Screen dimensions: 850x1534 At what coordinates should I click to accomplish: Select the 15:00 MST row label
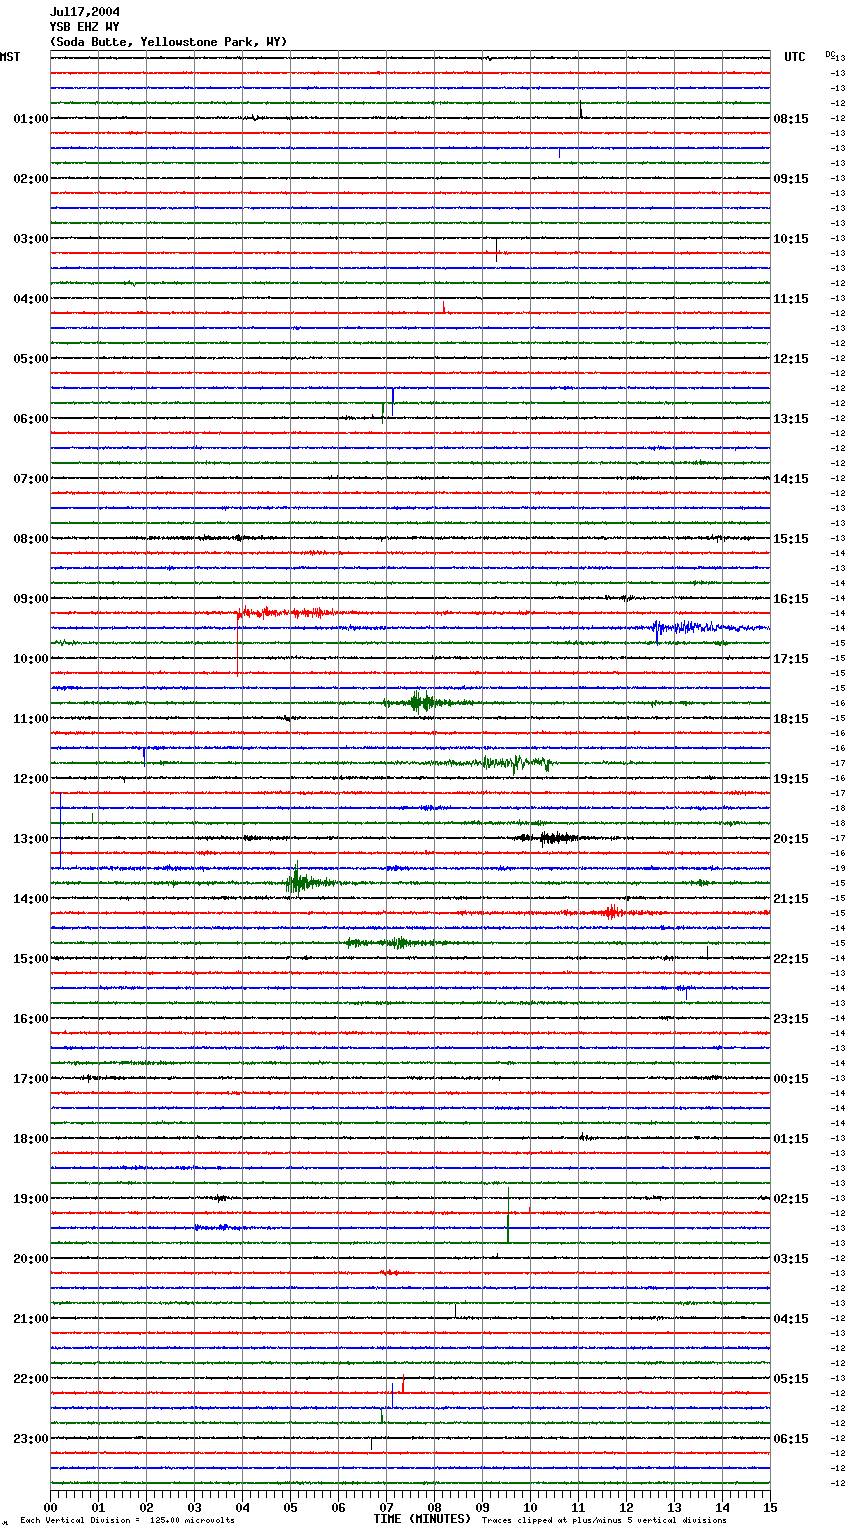coord(31,959)
